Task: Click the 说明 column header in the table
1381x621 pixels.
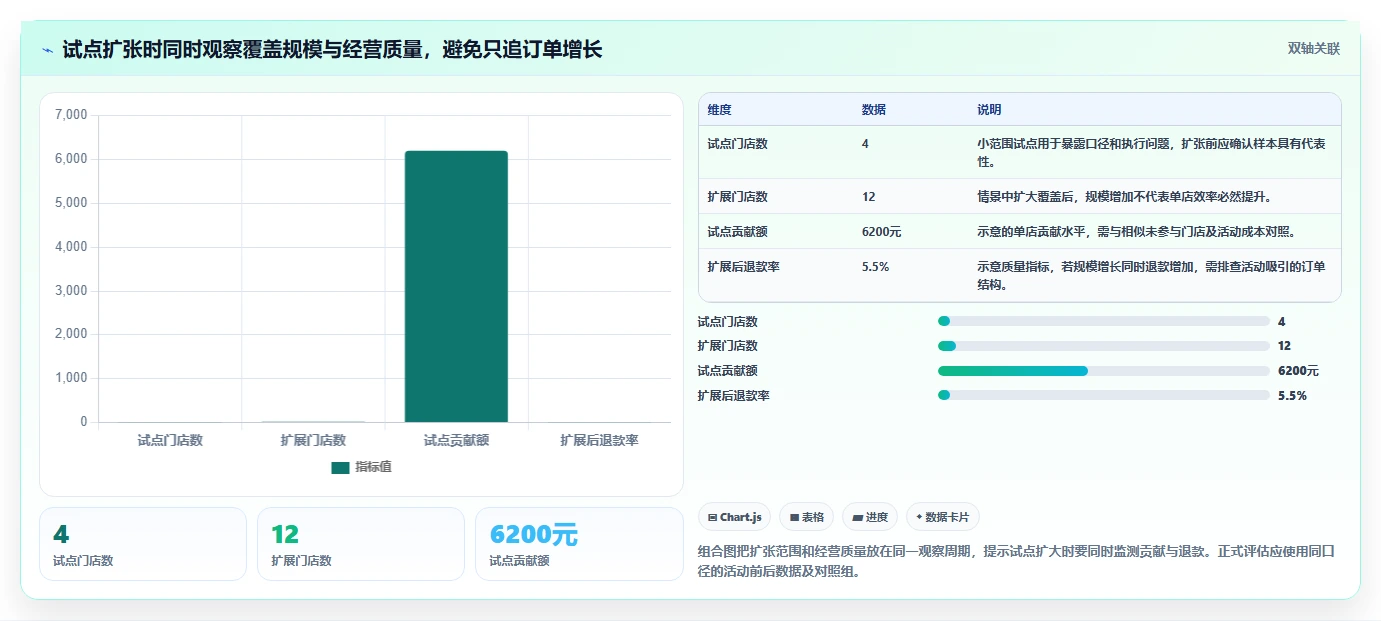Action: point(989,109)
